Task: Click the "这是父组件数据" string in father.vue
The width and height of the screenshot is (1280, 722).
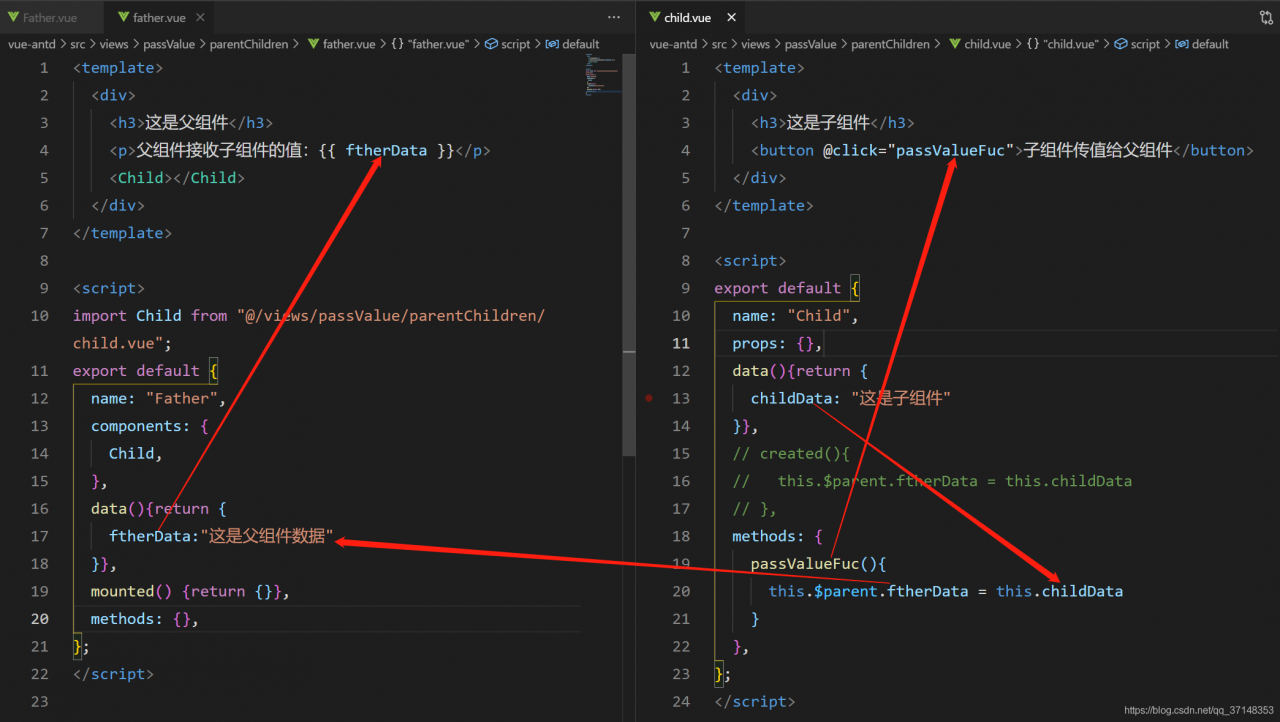Action: coord(267,536)
